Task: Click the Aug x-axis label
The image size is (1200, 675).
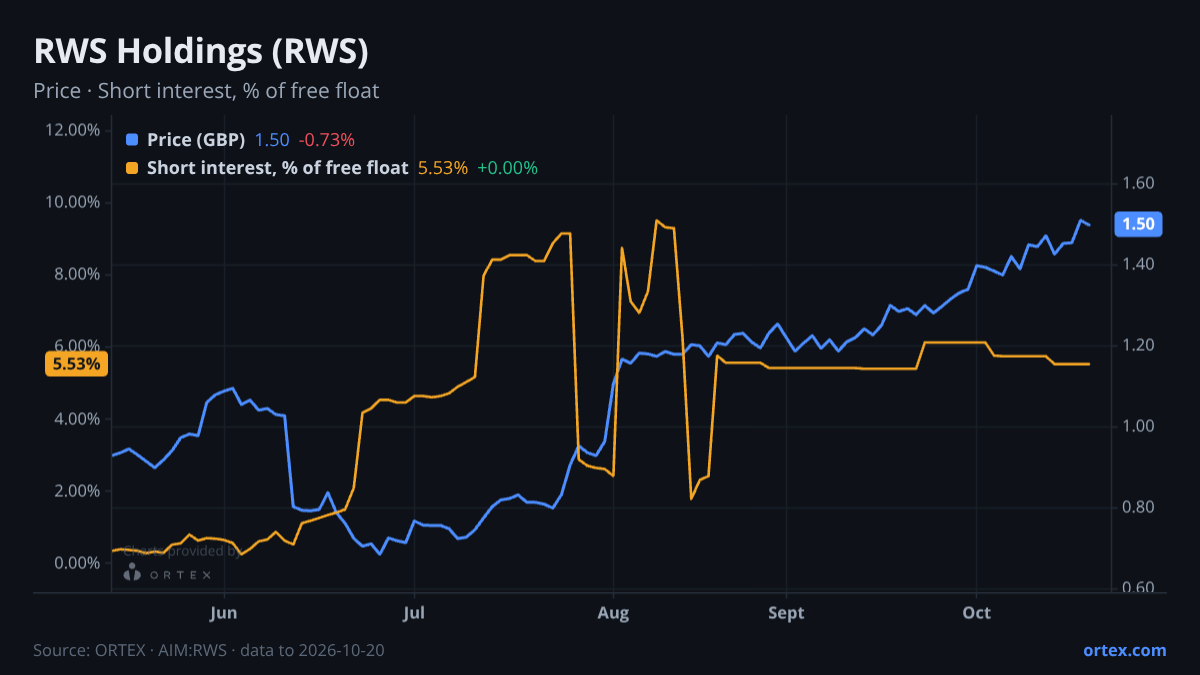Action: tap(613, 613)
